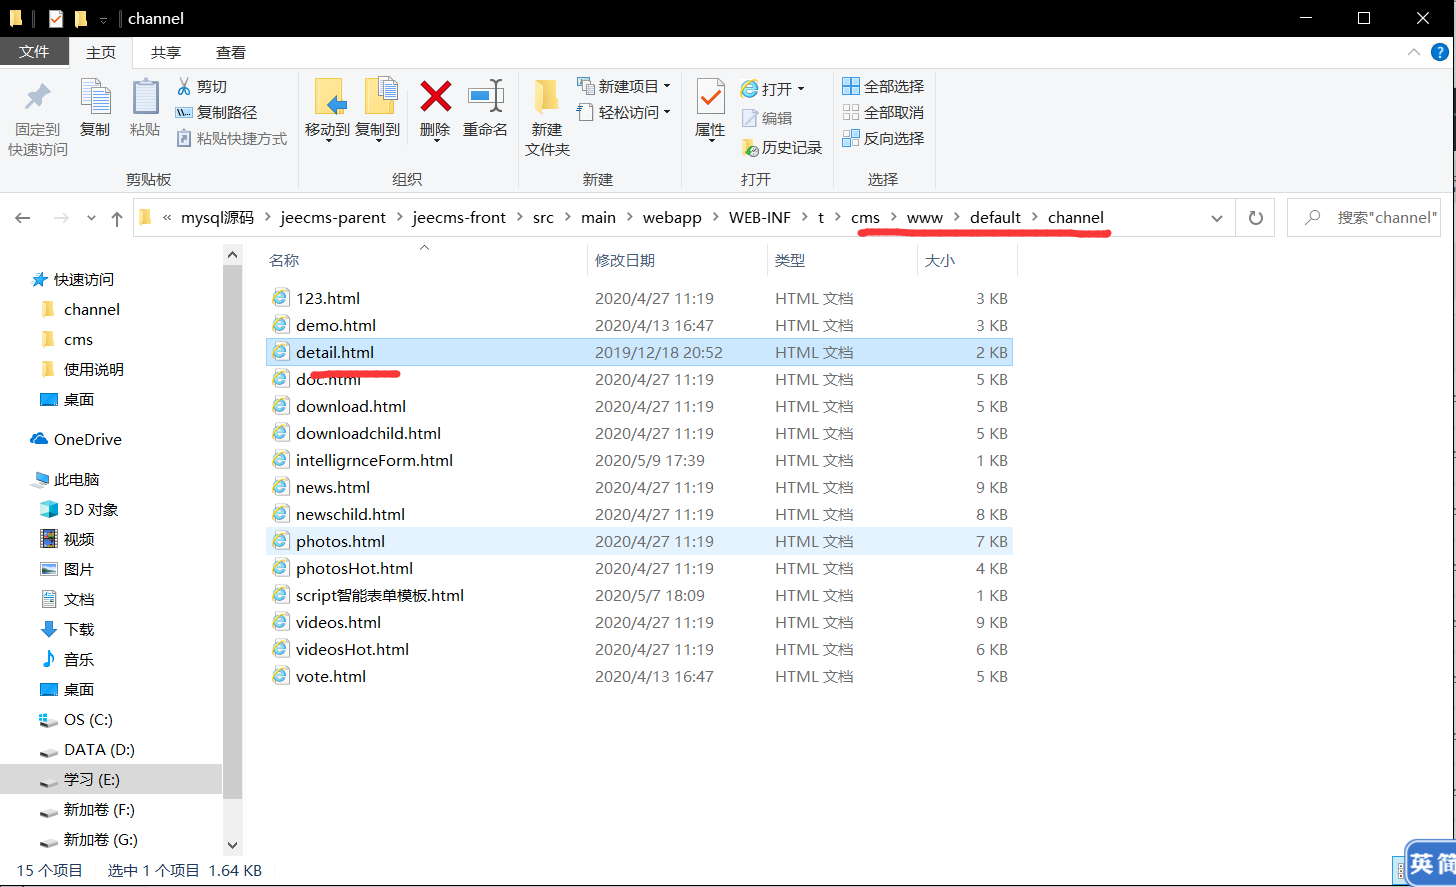
Task: Expand the New Item dropdown
Action: pyautogui.click(x=667, y=86)
